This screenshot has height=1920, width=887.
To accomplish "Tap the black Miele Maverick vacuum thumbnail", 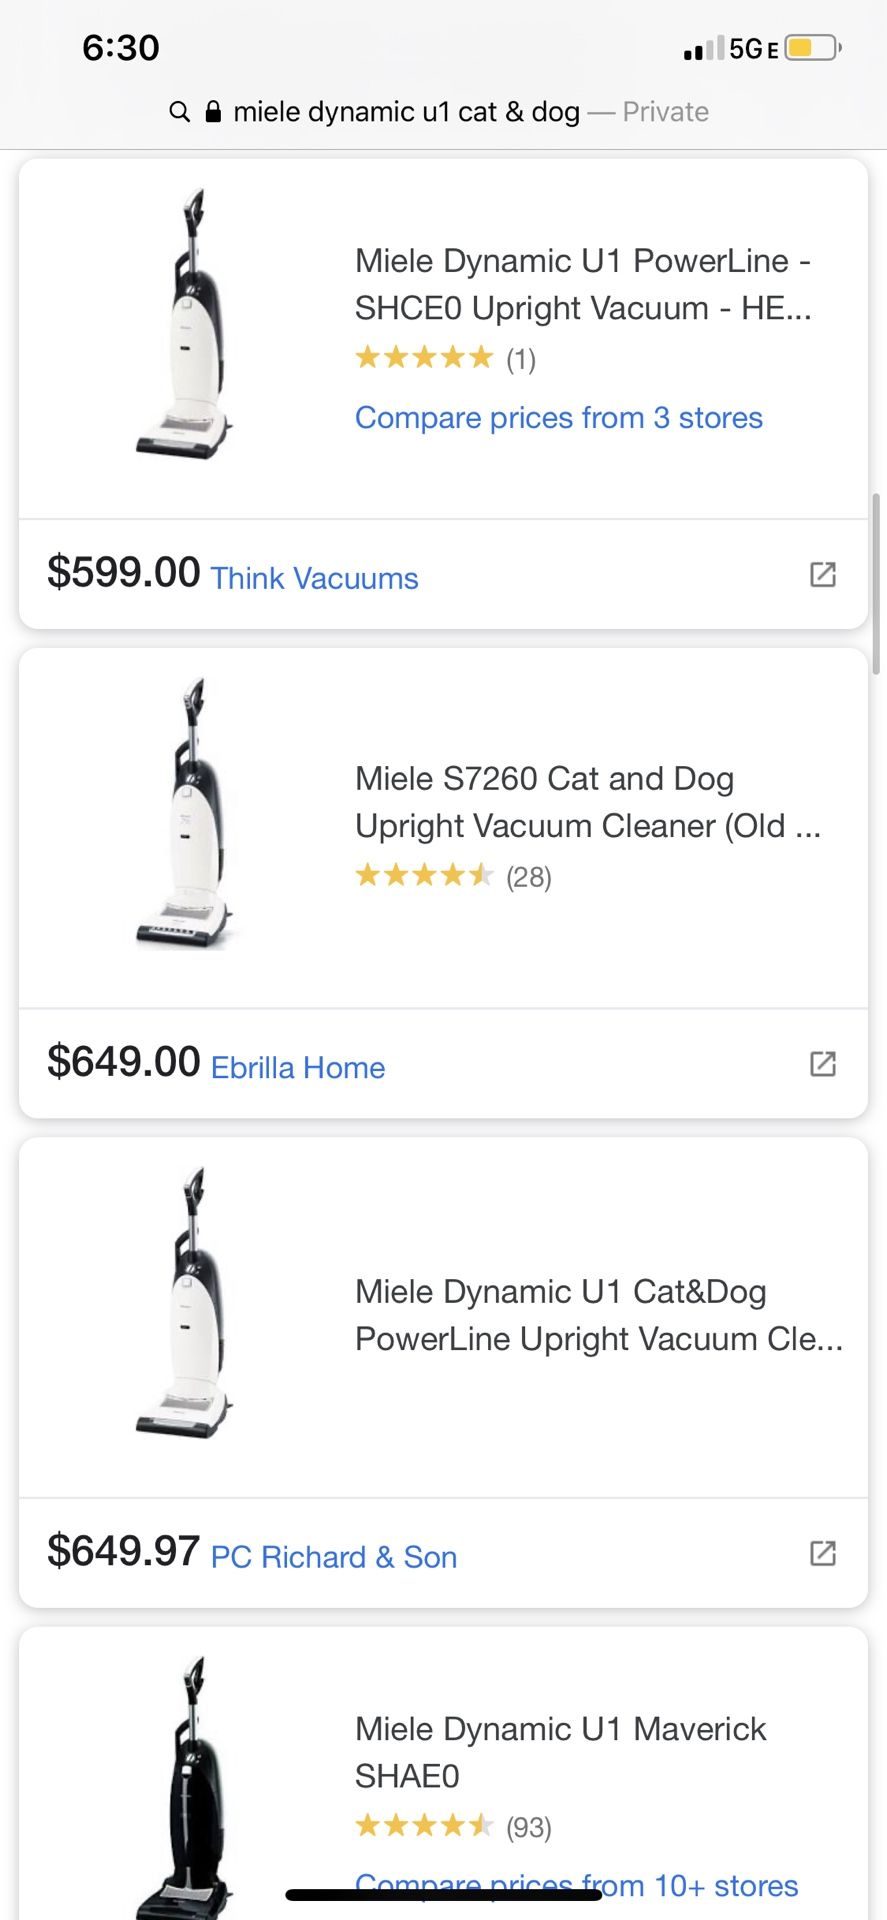I will 185,1790.
